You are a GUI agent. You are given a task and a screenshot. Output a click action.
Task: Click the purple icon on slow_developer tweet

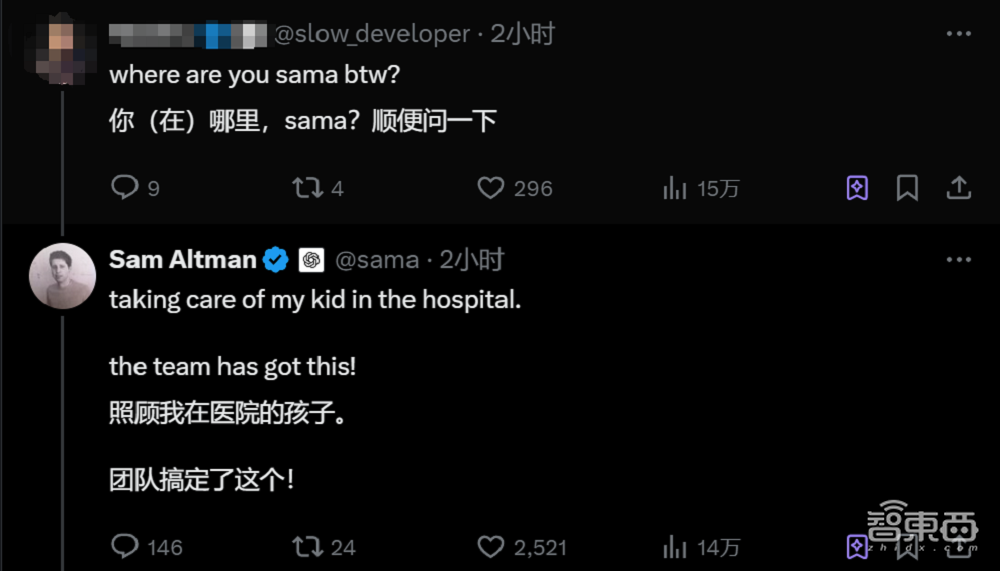pyautogui.click(x=857, y=188)
